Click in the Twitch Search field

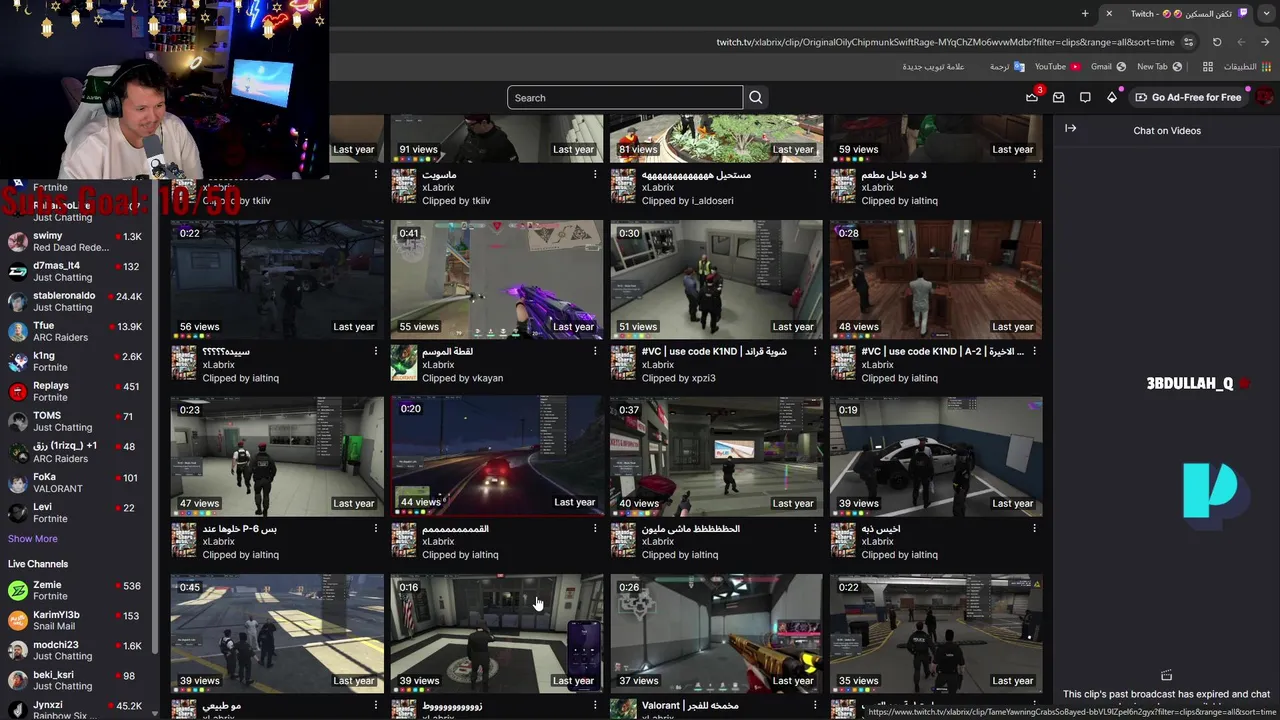click(625, 98)
